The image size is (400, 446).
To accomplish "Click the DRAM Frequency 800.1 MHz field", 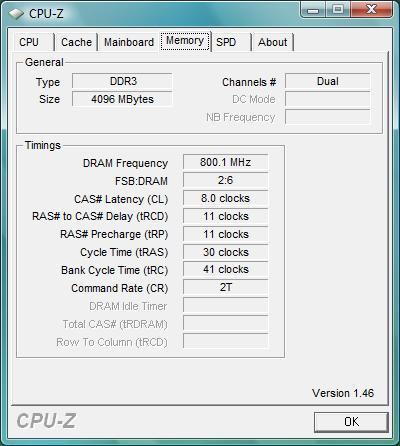I will (225, 162).
